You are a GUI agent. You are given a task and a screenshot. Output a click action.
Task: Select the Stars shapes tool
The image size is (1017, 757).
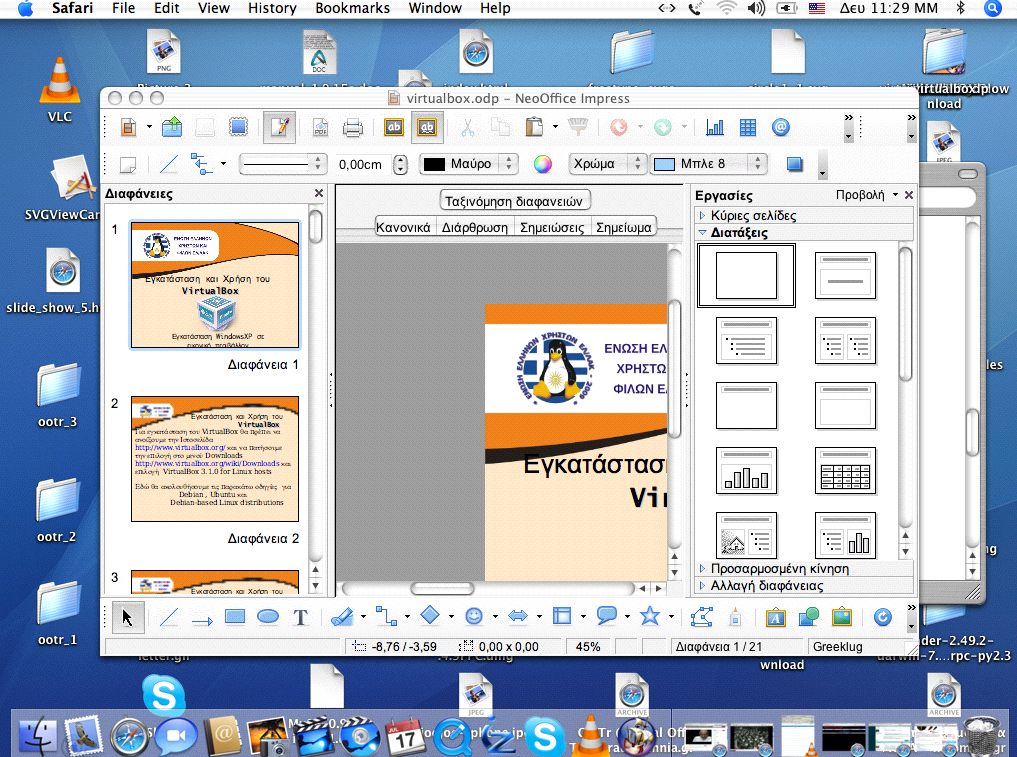tap(650, 616)
